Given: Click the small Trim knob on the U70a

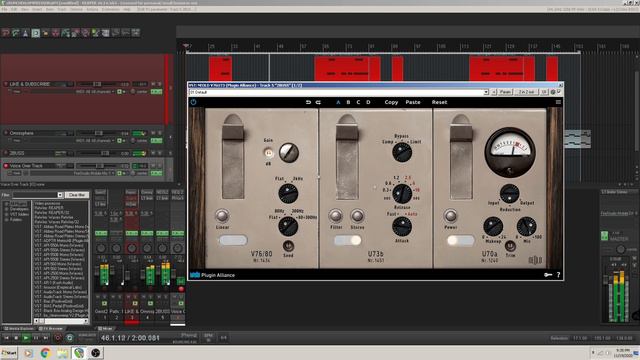Looking at the screenshot, I should click(x=510, y=246).
